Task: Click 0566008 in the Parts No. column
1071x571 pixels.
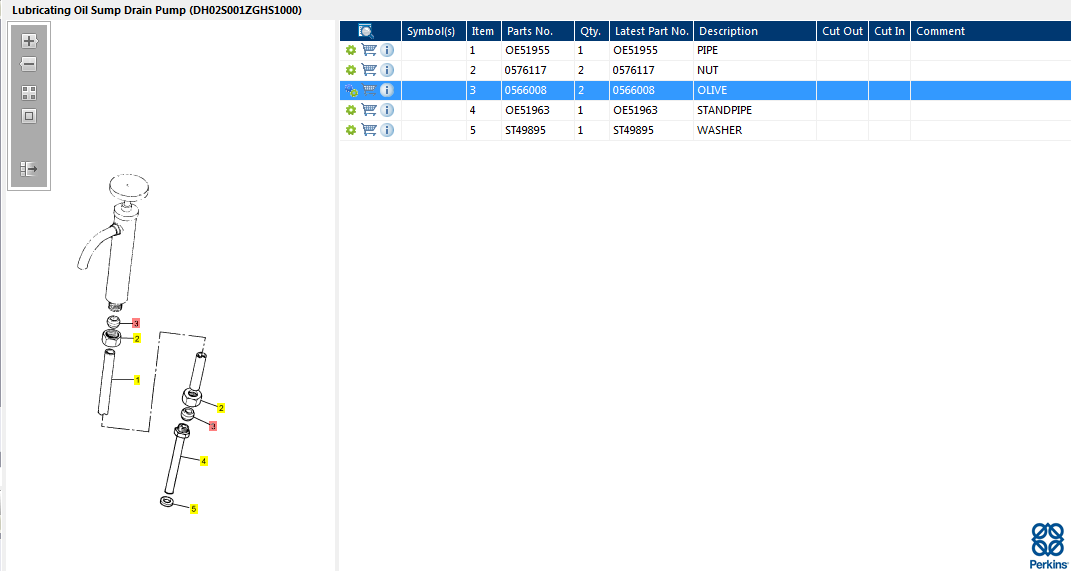Action: 525,90
